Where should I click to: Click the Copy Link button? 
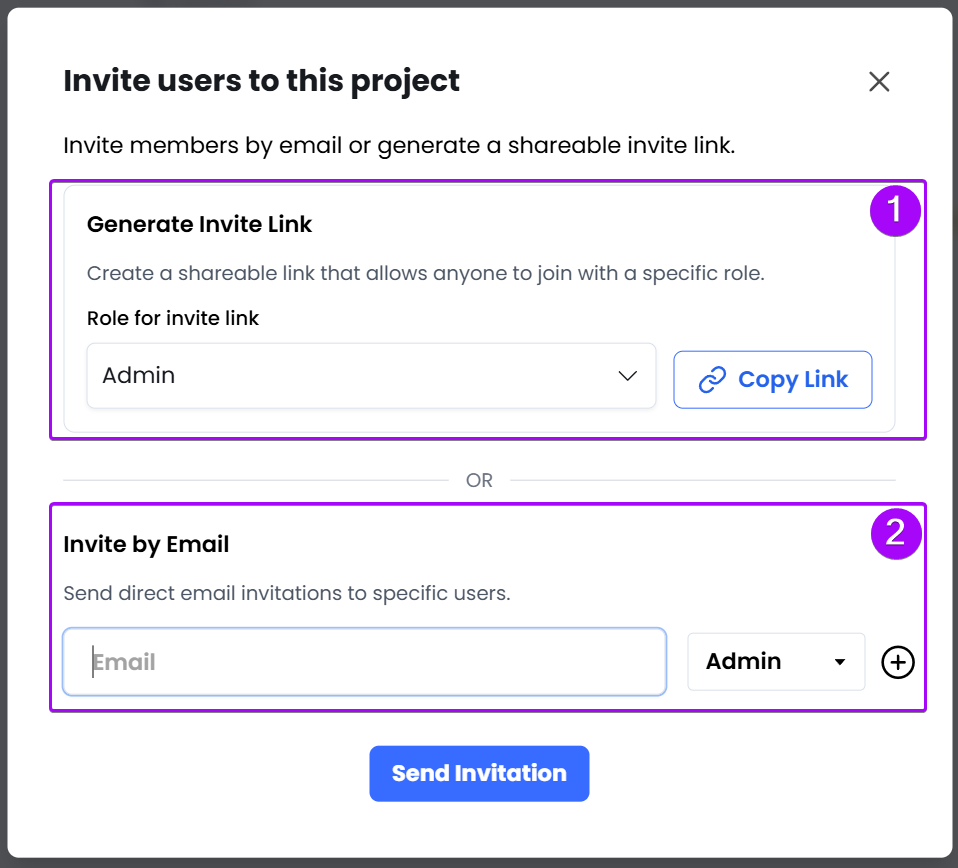pos(772,379)
